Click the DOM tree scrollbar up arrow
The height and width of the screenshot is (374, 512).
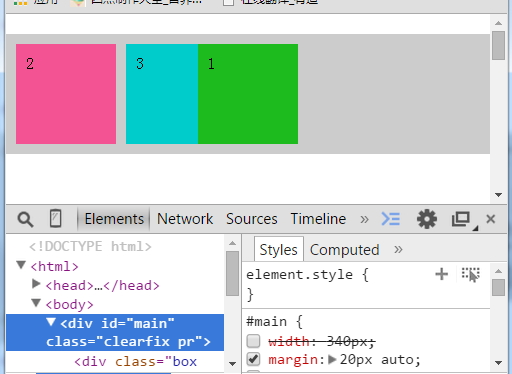232,243
